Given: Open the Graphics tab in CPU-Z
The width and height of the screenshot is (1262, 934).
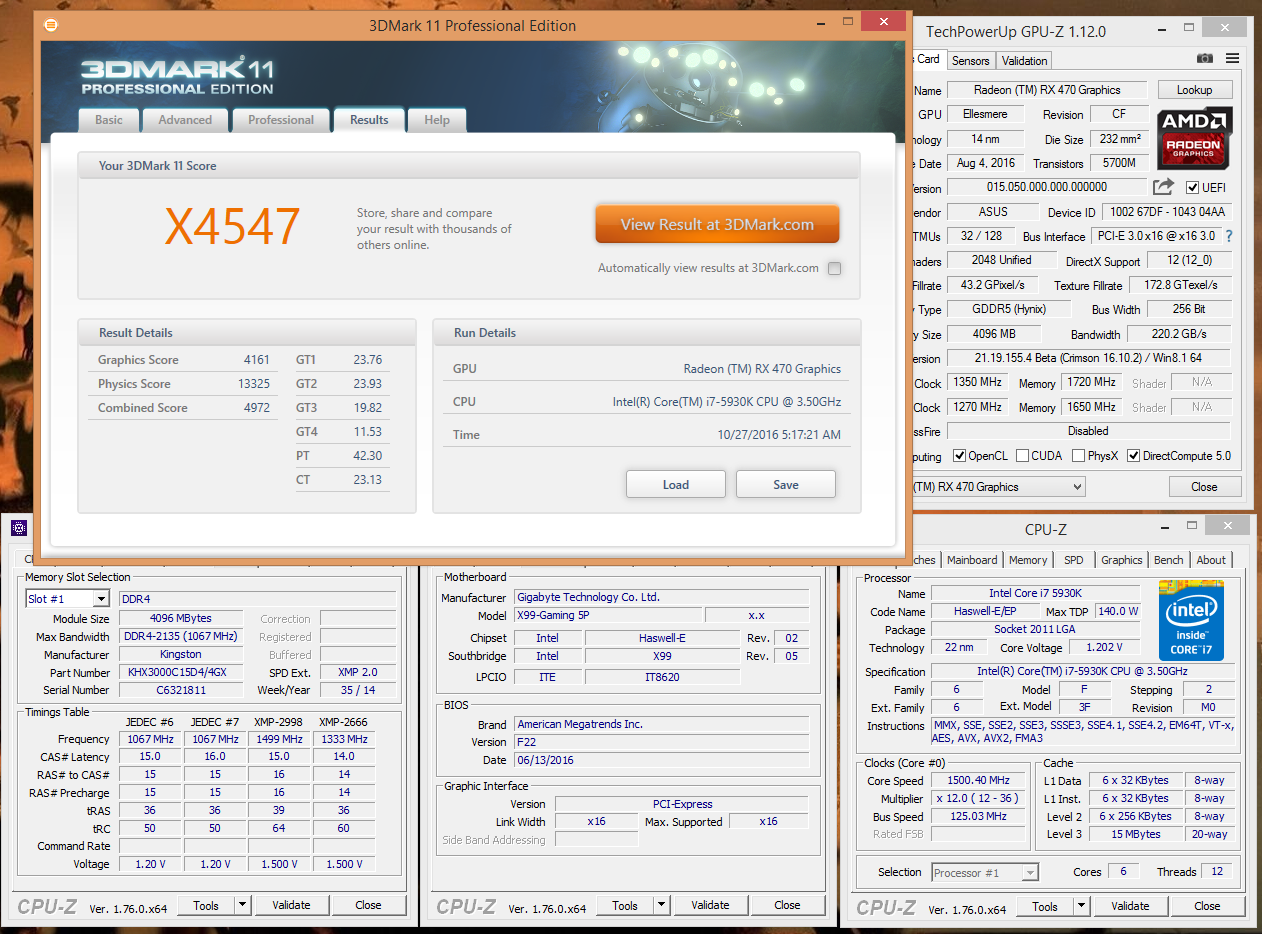Looking at the screenshot, I should click(x=1121, y=560).
